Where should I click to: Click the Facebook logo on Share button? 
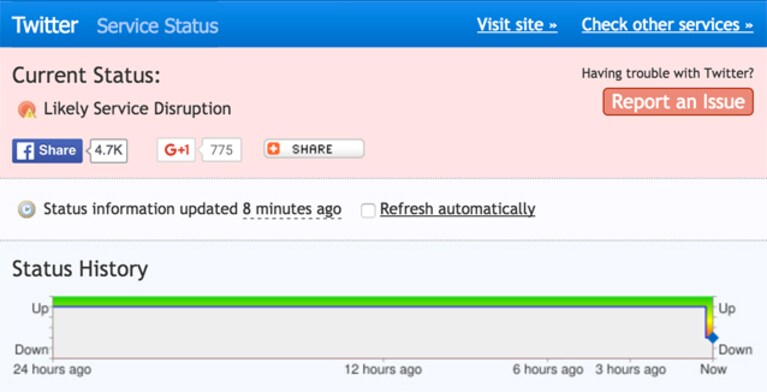click(x=25, y=151)
